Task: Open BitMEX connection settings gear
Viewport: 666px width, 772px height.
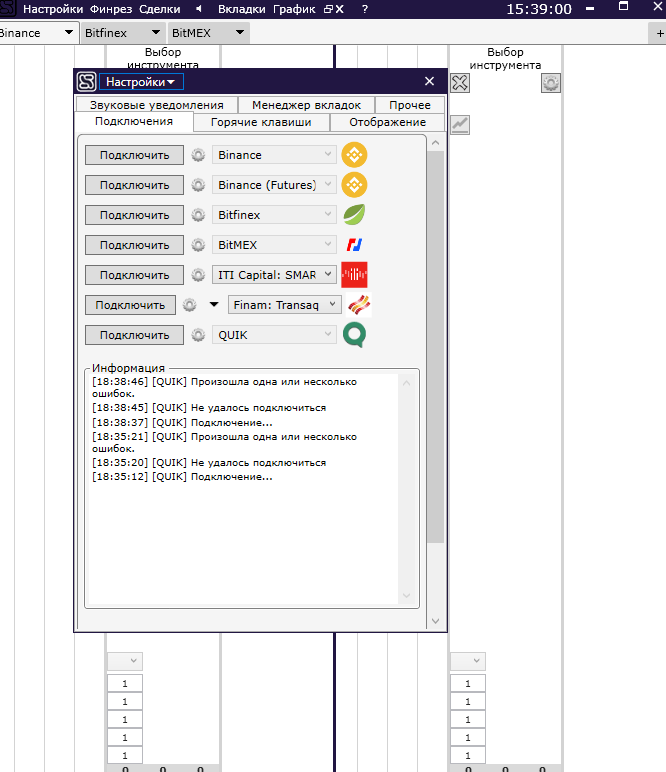Action: [198, 245]
